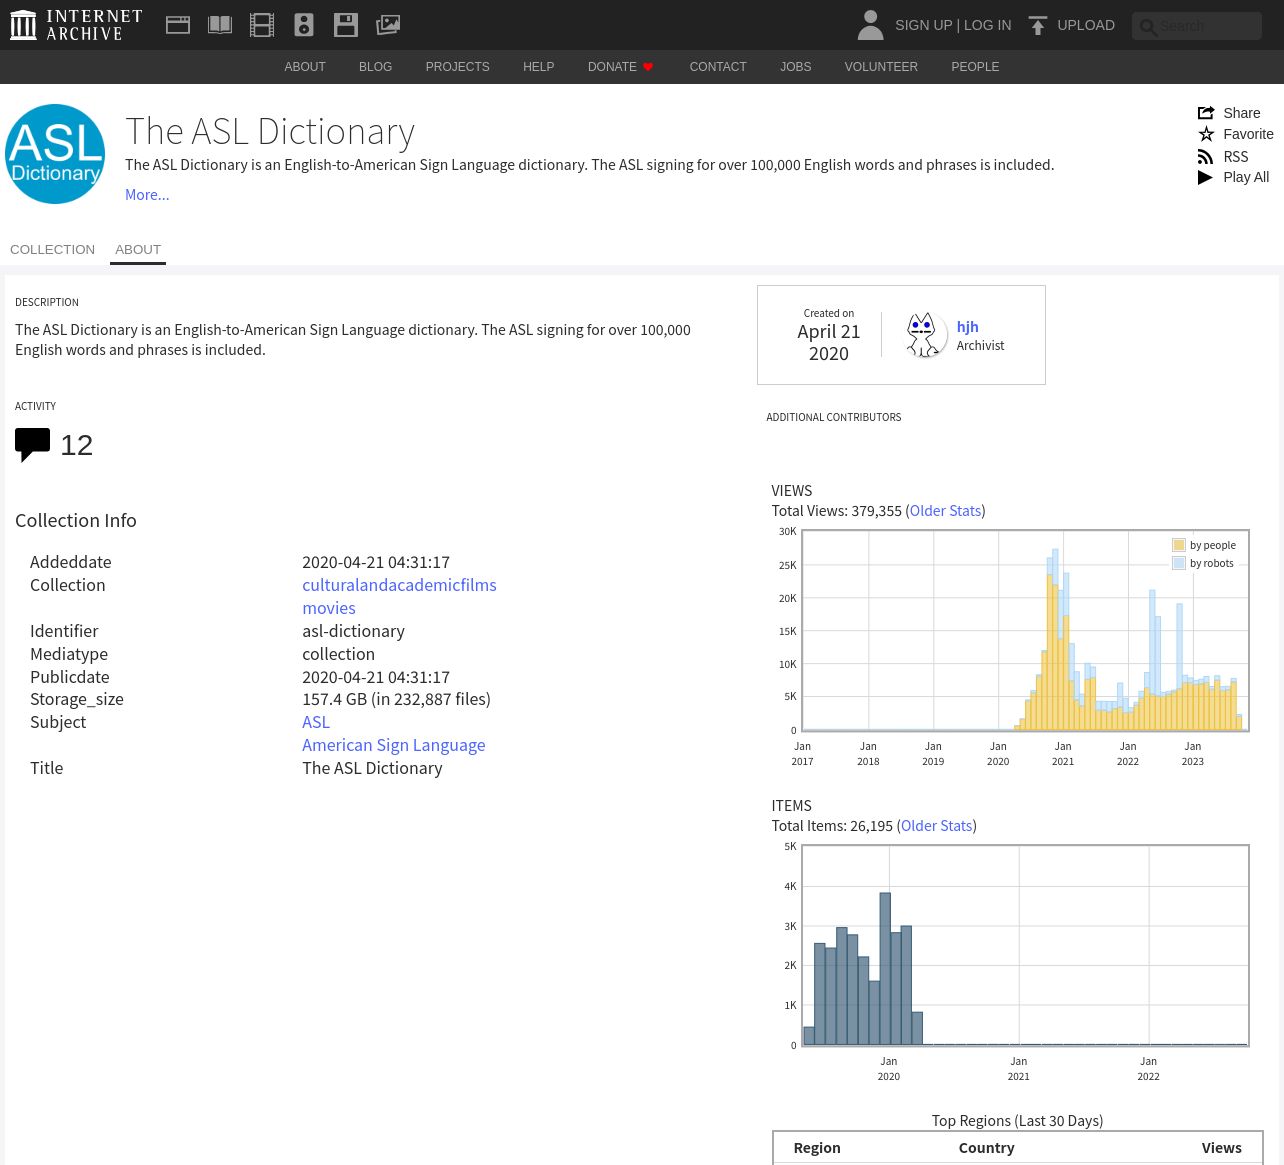
Task: Open the Video film-strip icon
Action: pos(262,25)
